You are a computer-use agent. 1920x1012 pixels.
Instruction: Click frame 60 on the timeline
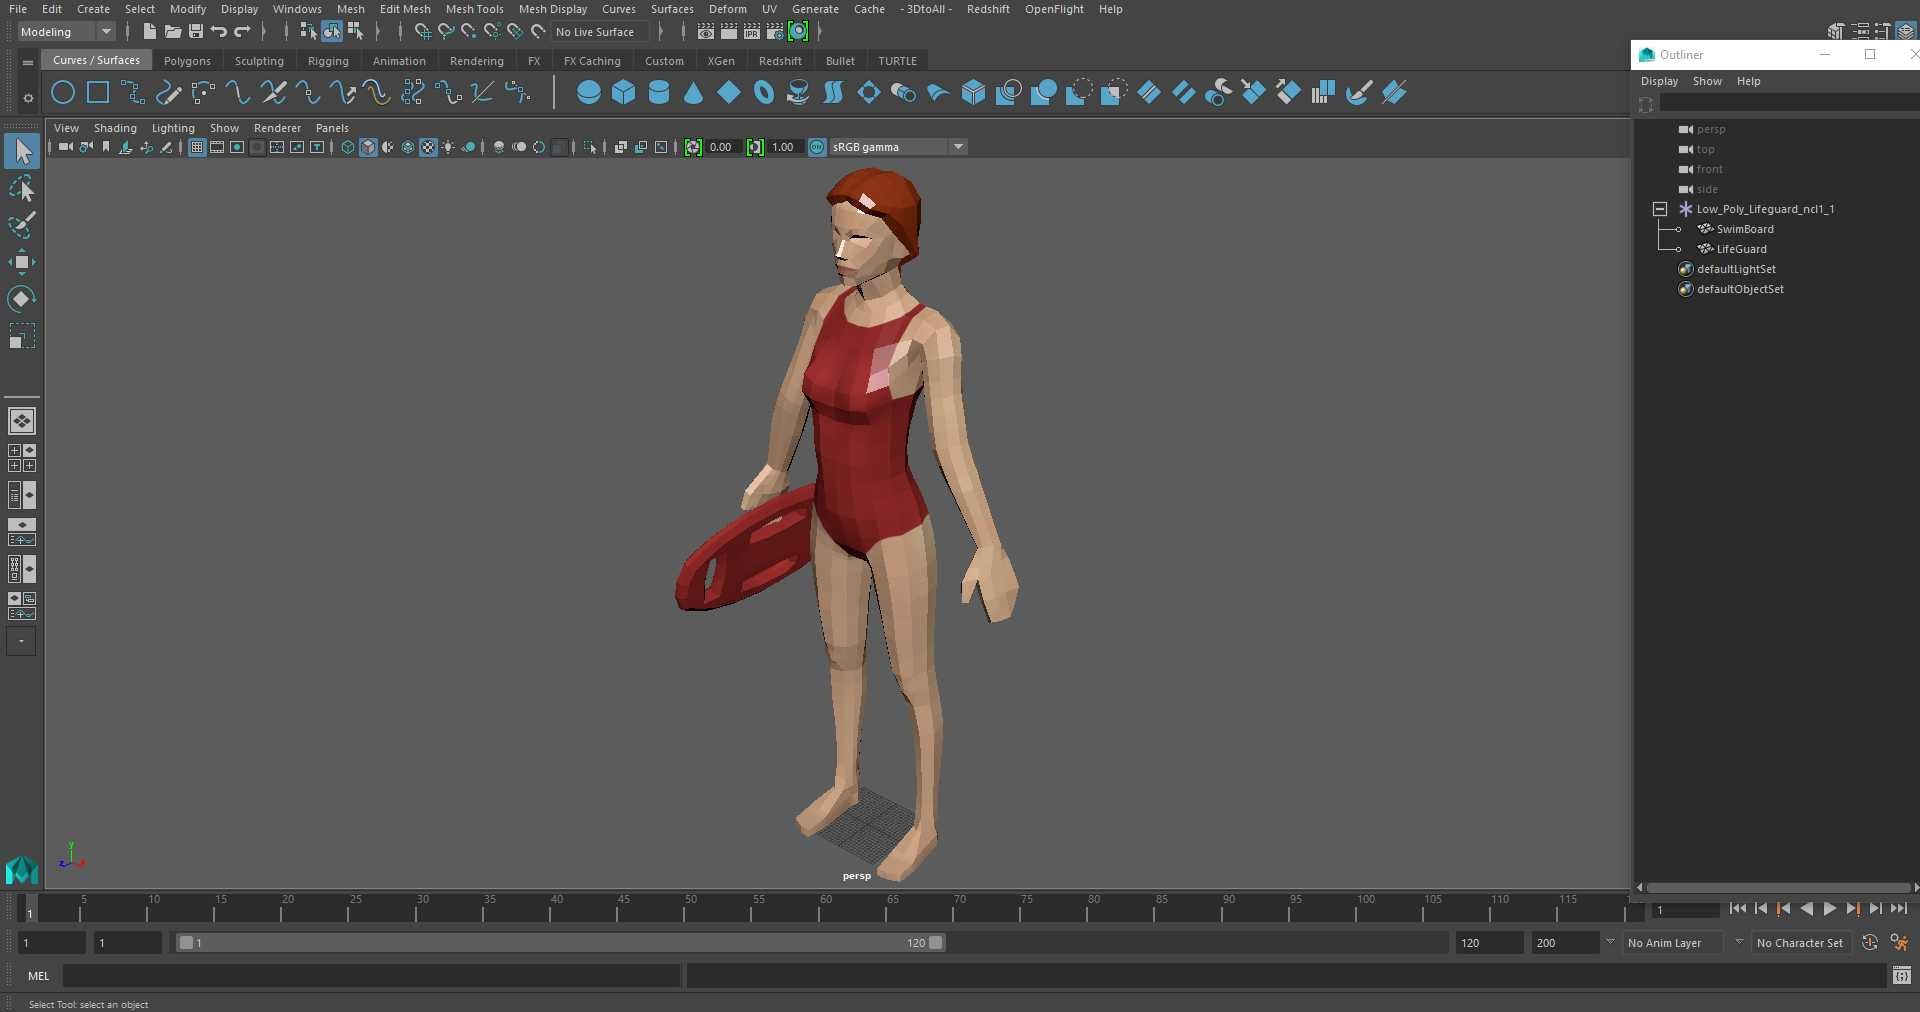coord(826,908)
